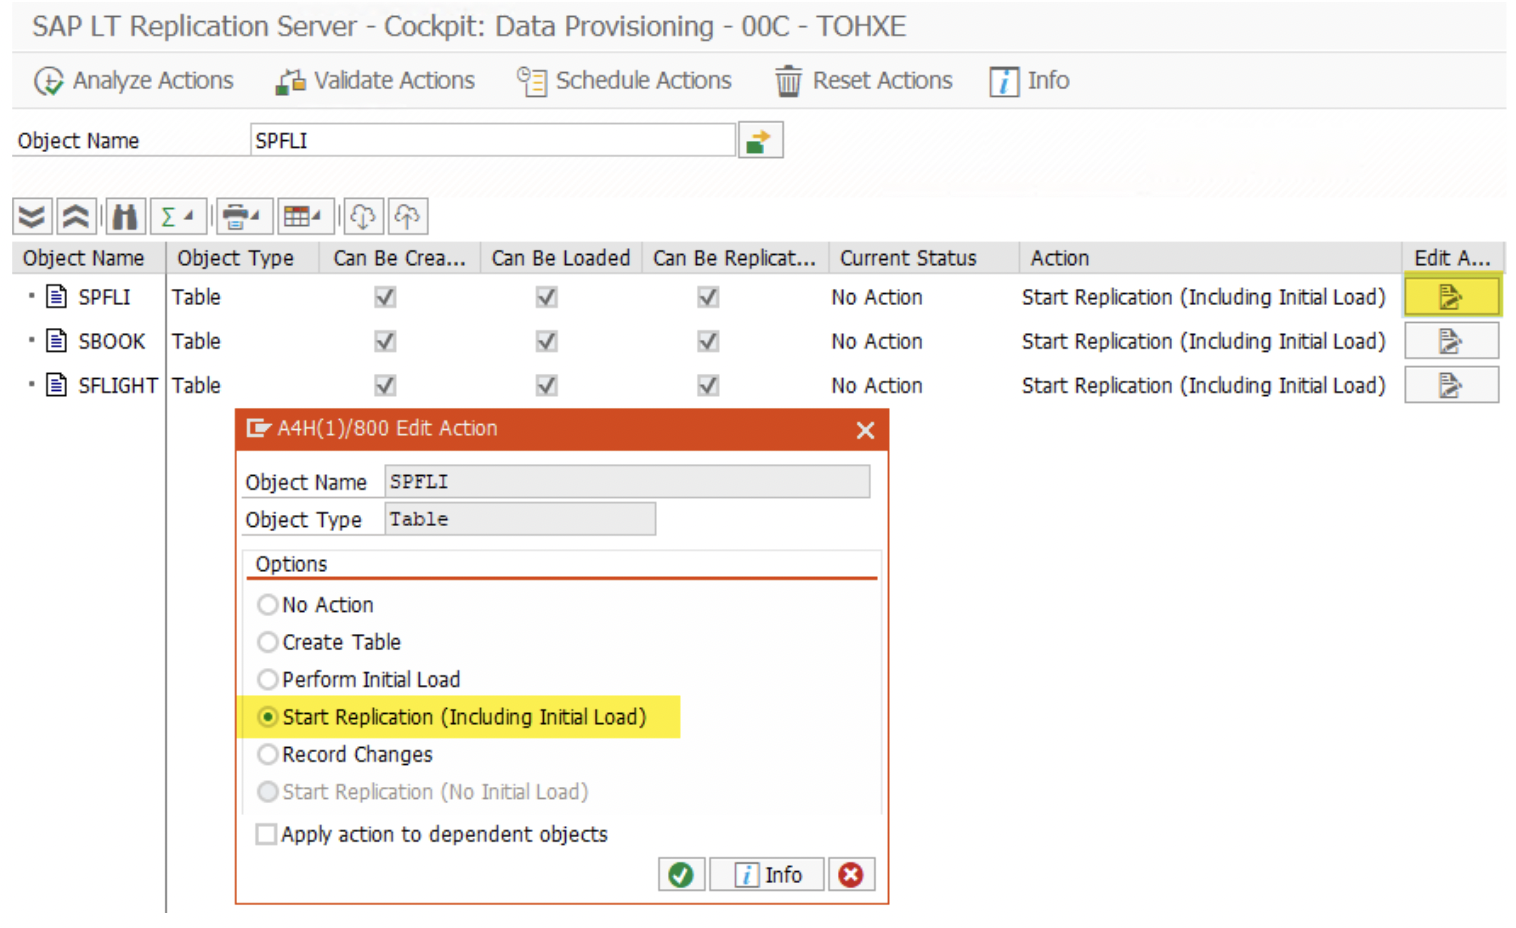The image size is (1516, 928).
Task: Click the Object Name column header
Action: (x=89, y=258)
